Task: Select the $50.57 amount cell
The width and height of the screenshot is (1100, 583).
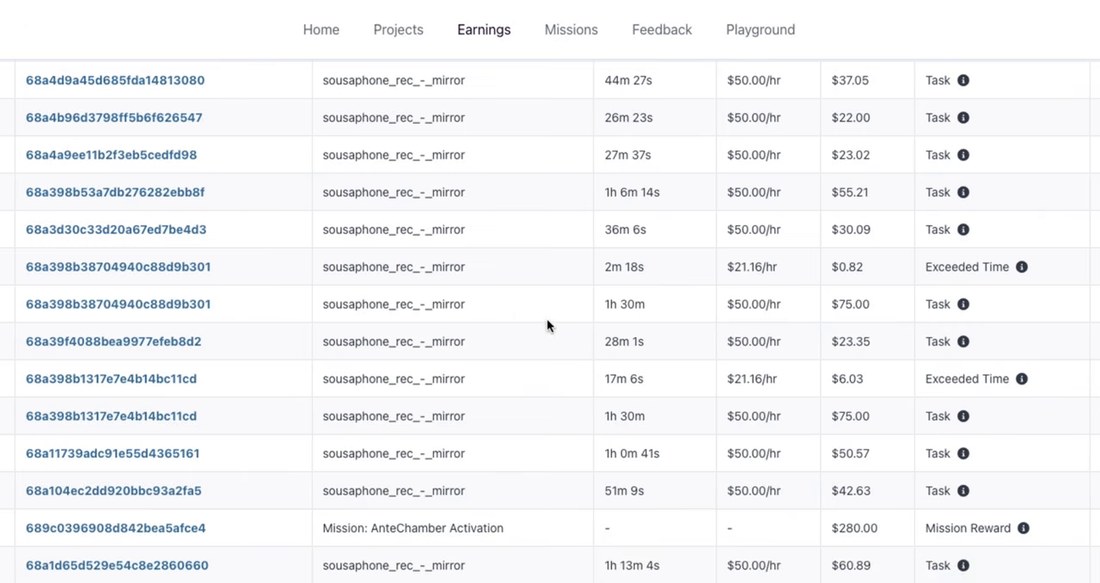Action: (867, 453)
